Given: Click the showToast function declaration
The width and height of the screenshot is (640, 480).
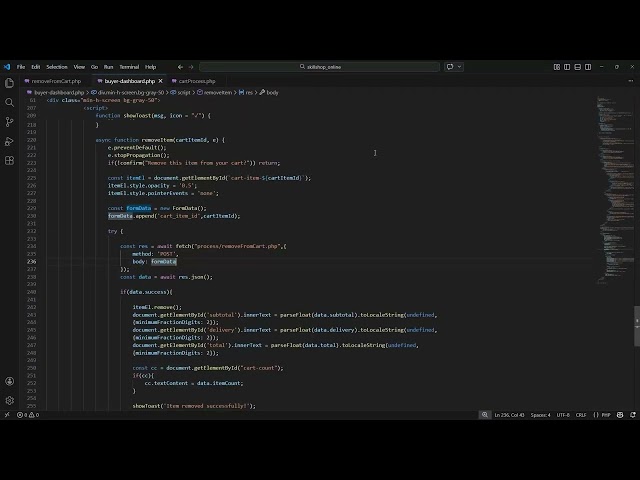Looking at the screenshot, I should pos(137,116).
